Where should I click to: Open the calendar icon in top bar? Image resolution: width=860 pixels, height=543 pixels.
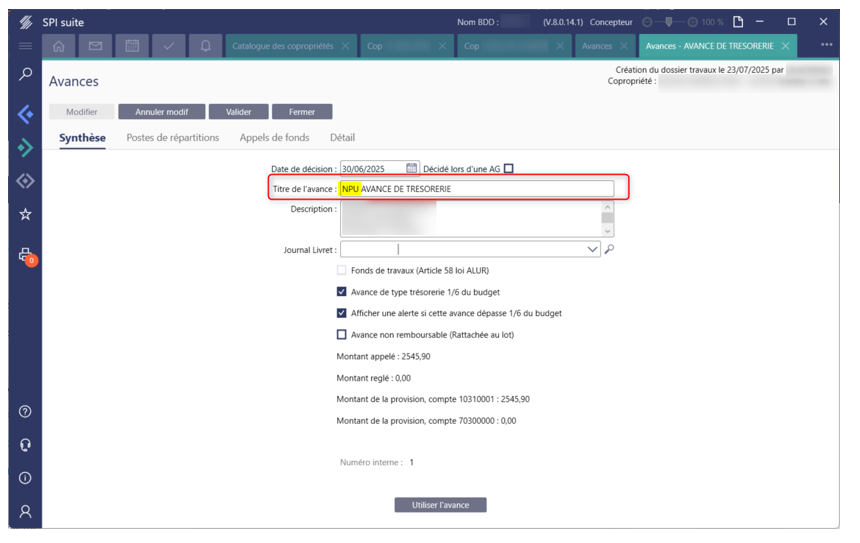pyautogui.click(x=131, y=46)
